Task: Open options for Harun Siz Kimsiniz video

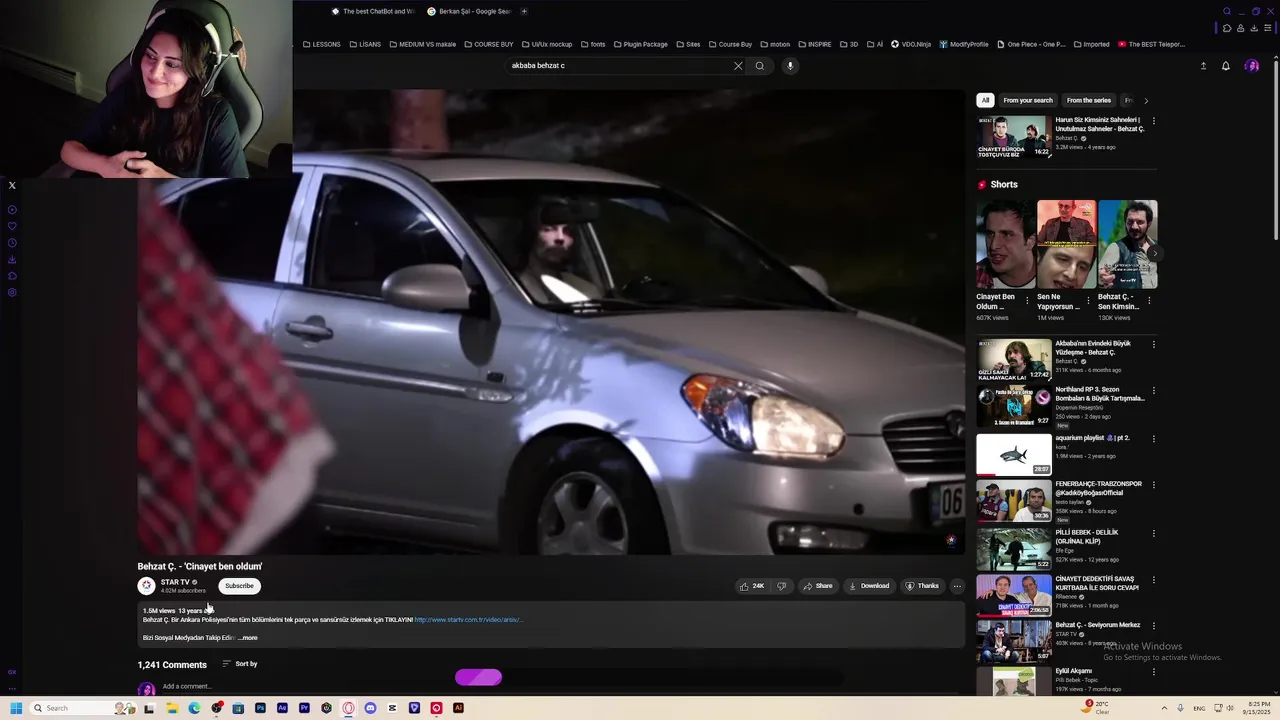Action: [x=1153, y=121]
